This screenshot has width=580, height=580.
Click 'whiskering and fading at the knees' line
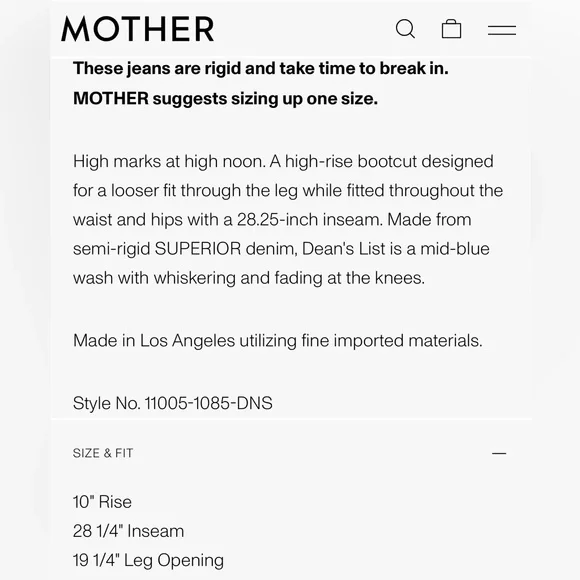(289, 278)
